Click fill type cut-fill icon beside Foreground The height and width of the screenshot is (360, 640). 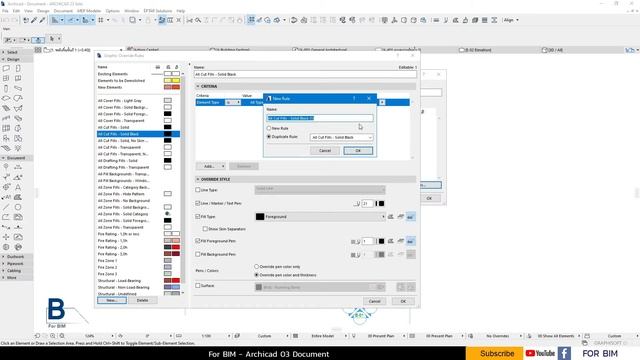[391, 217]
